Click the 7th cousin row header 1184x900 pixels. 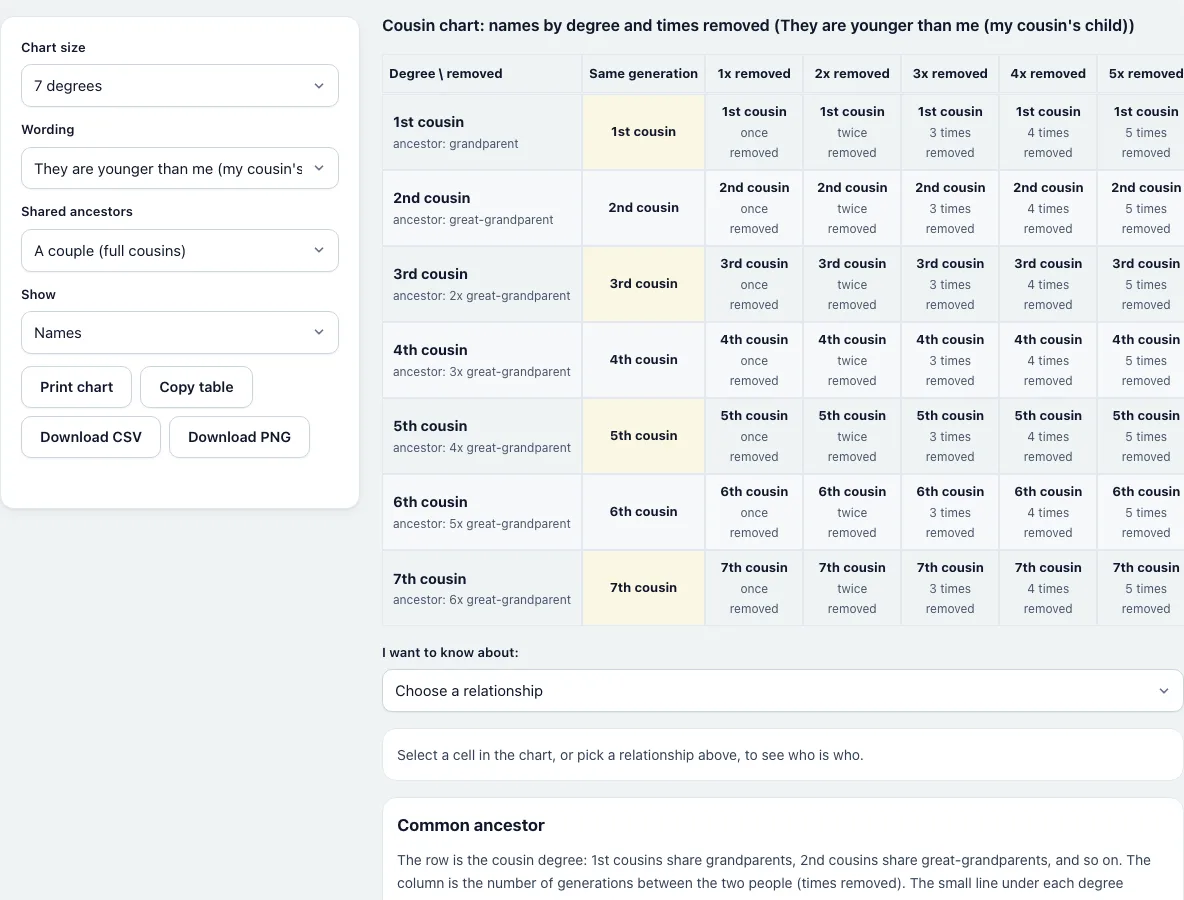click(x=482, y=587)
